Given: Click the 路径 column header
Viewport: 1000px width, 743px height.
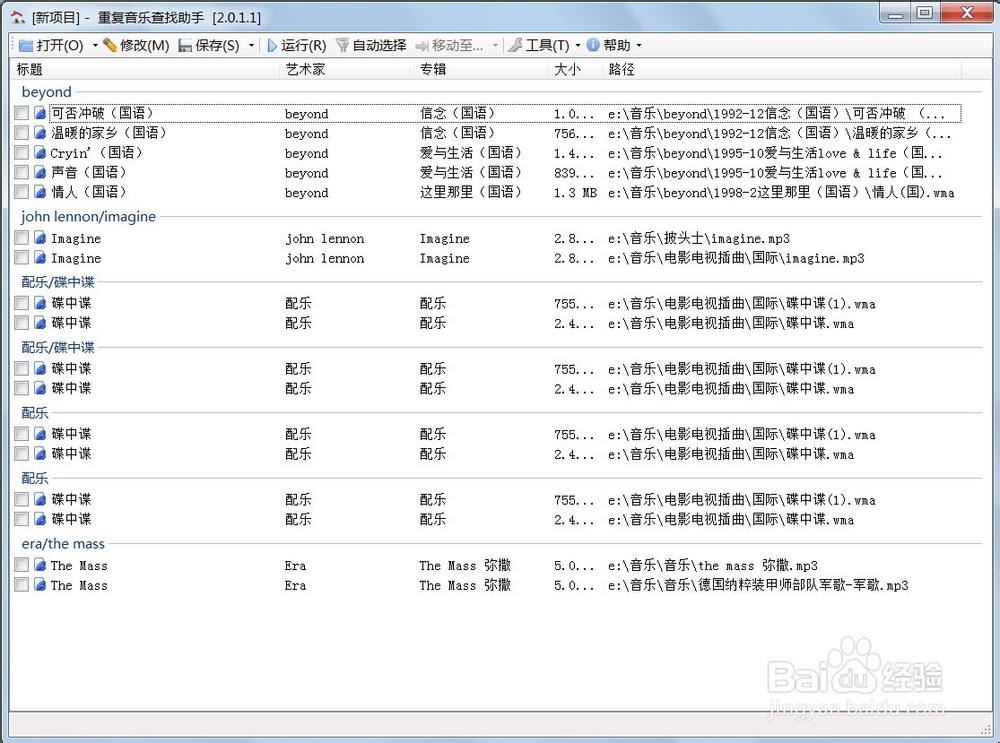Looking at the screenshot, I should pyautogui.click(x=620, y=69).
